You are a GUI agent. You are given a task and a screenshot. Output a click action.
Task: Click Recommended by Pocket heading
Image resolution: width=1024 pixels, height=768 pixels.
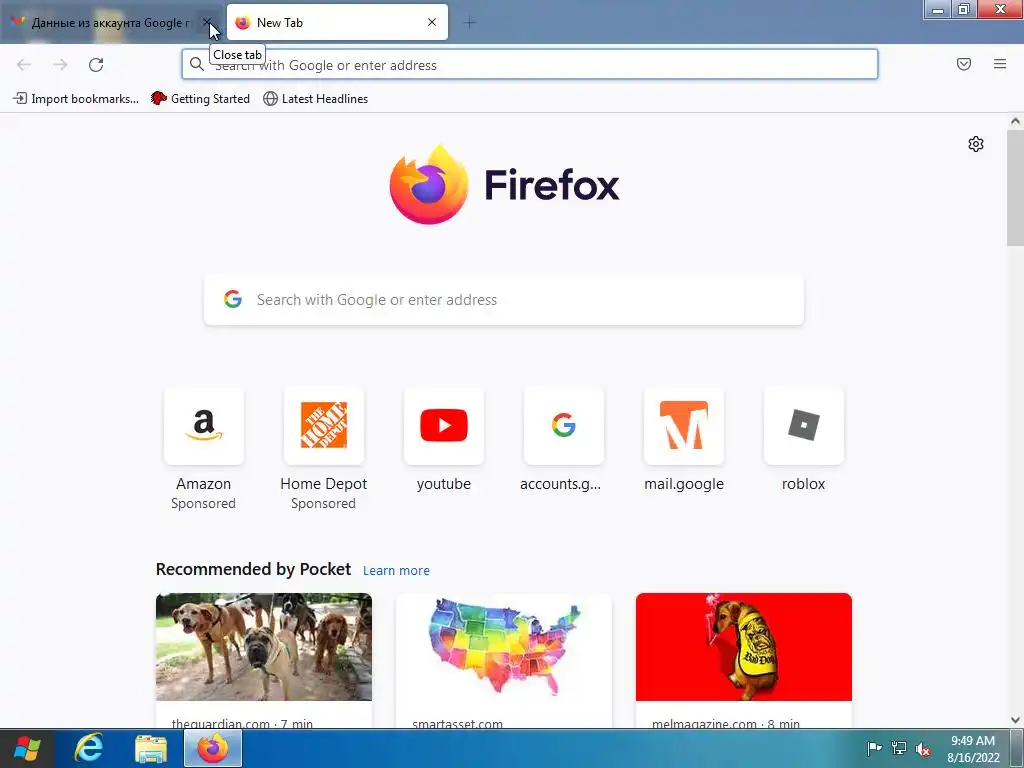point(253,569)
